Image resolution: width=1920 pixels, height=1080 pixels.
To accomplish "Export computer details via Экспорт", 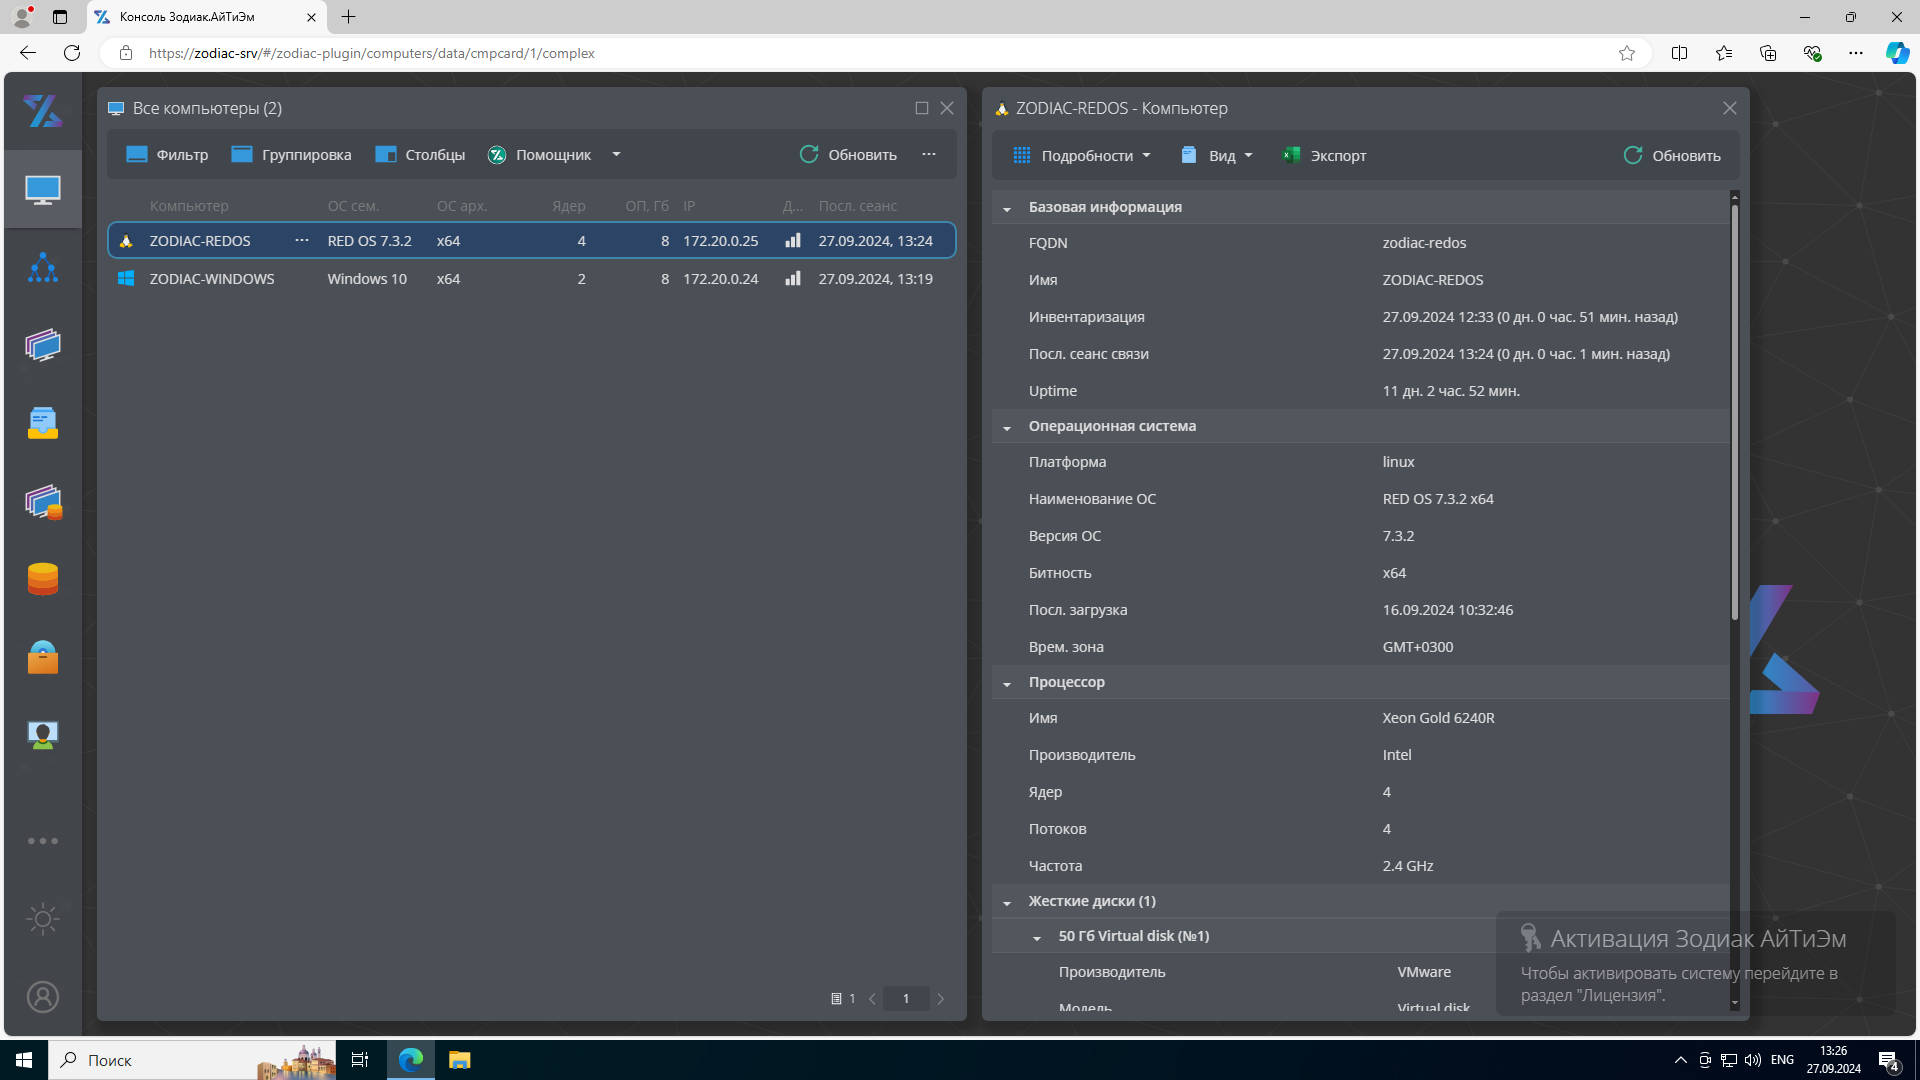I will [x=1324, y=156].
